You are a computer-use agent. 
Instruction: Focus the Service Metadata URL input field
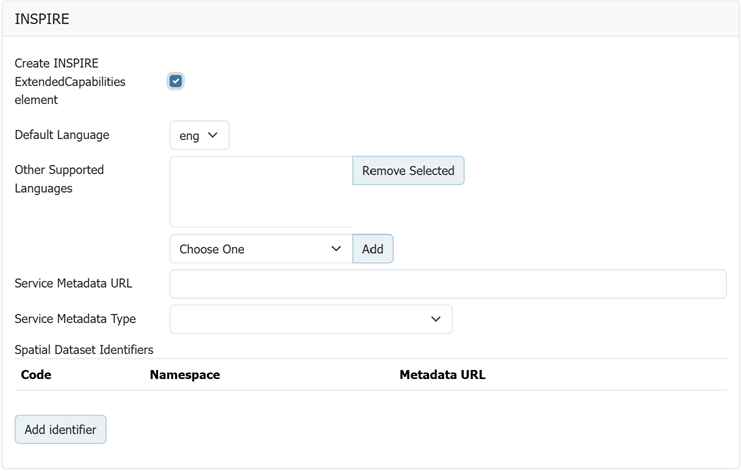[448, 284]
